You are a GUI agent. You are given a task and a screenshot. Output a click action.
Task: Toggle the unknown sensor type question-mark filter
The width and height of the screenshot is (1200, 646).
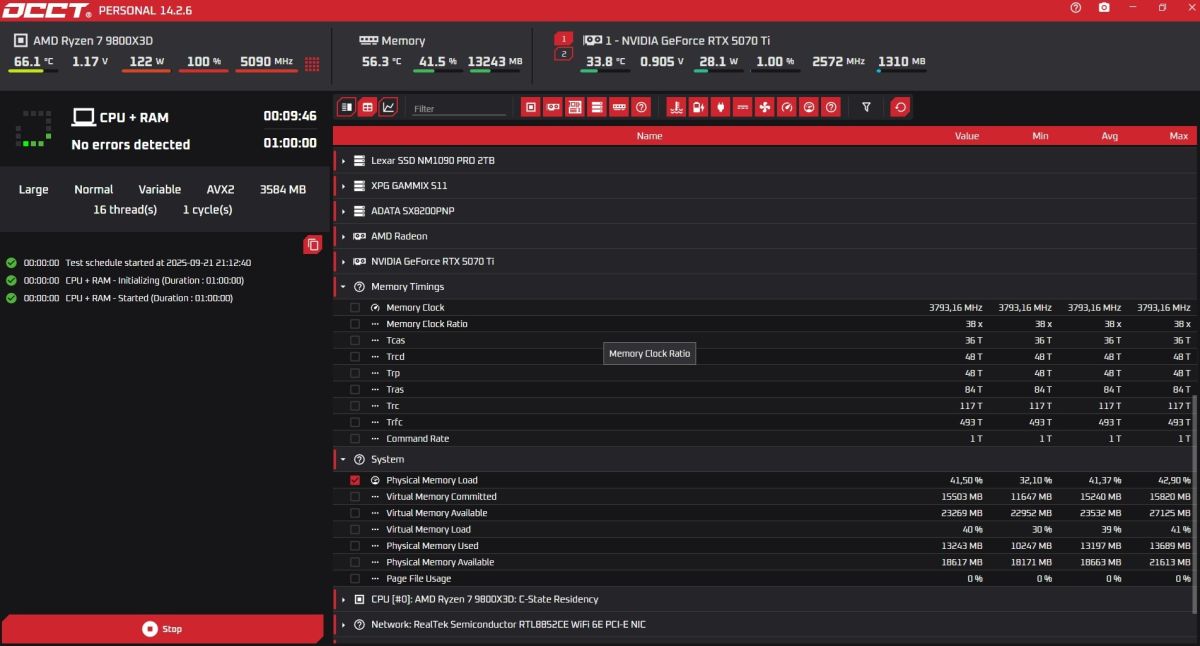[x=830, y=107]
